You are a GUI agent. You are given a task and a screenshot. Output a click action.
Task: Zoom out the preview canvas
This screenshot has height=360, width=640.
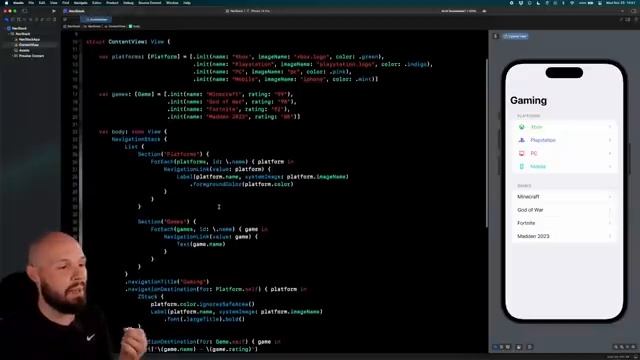coord(616,347)
